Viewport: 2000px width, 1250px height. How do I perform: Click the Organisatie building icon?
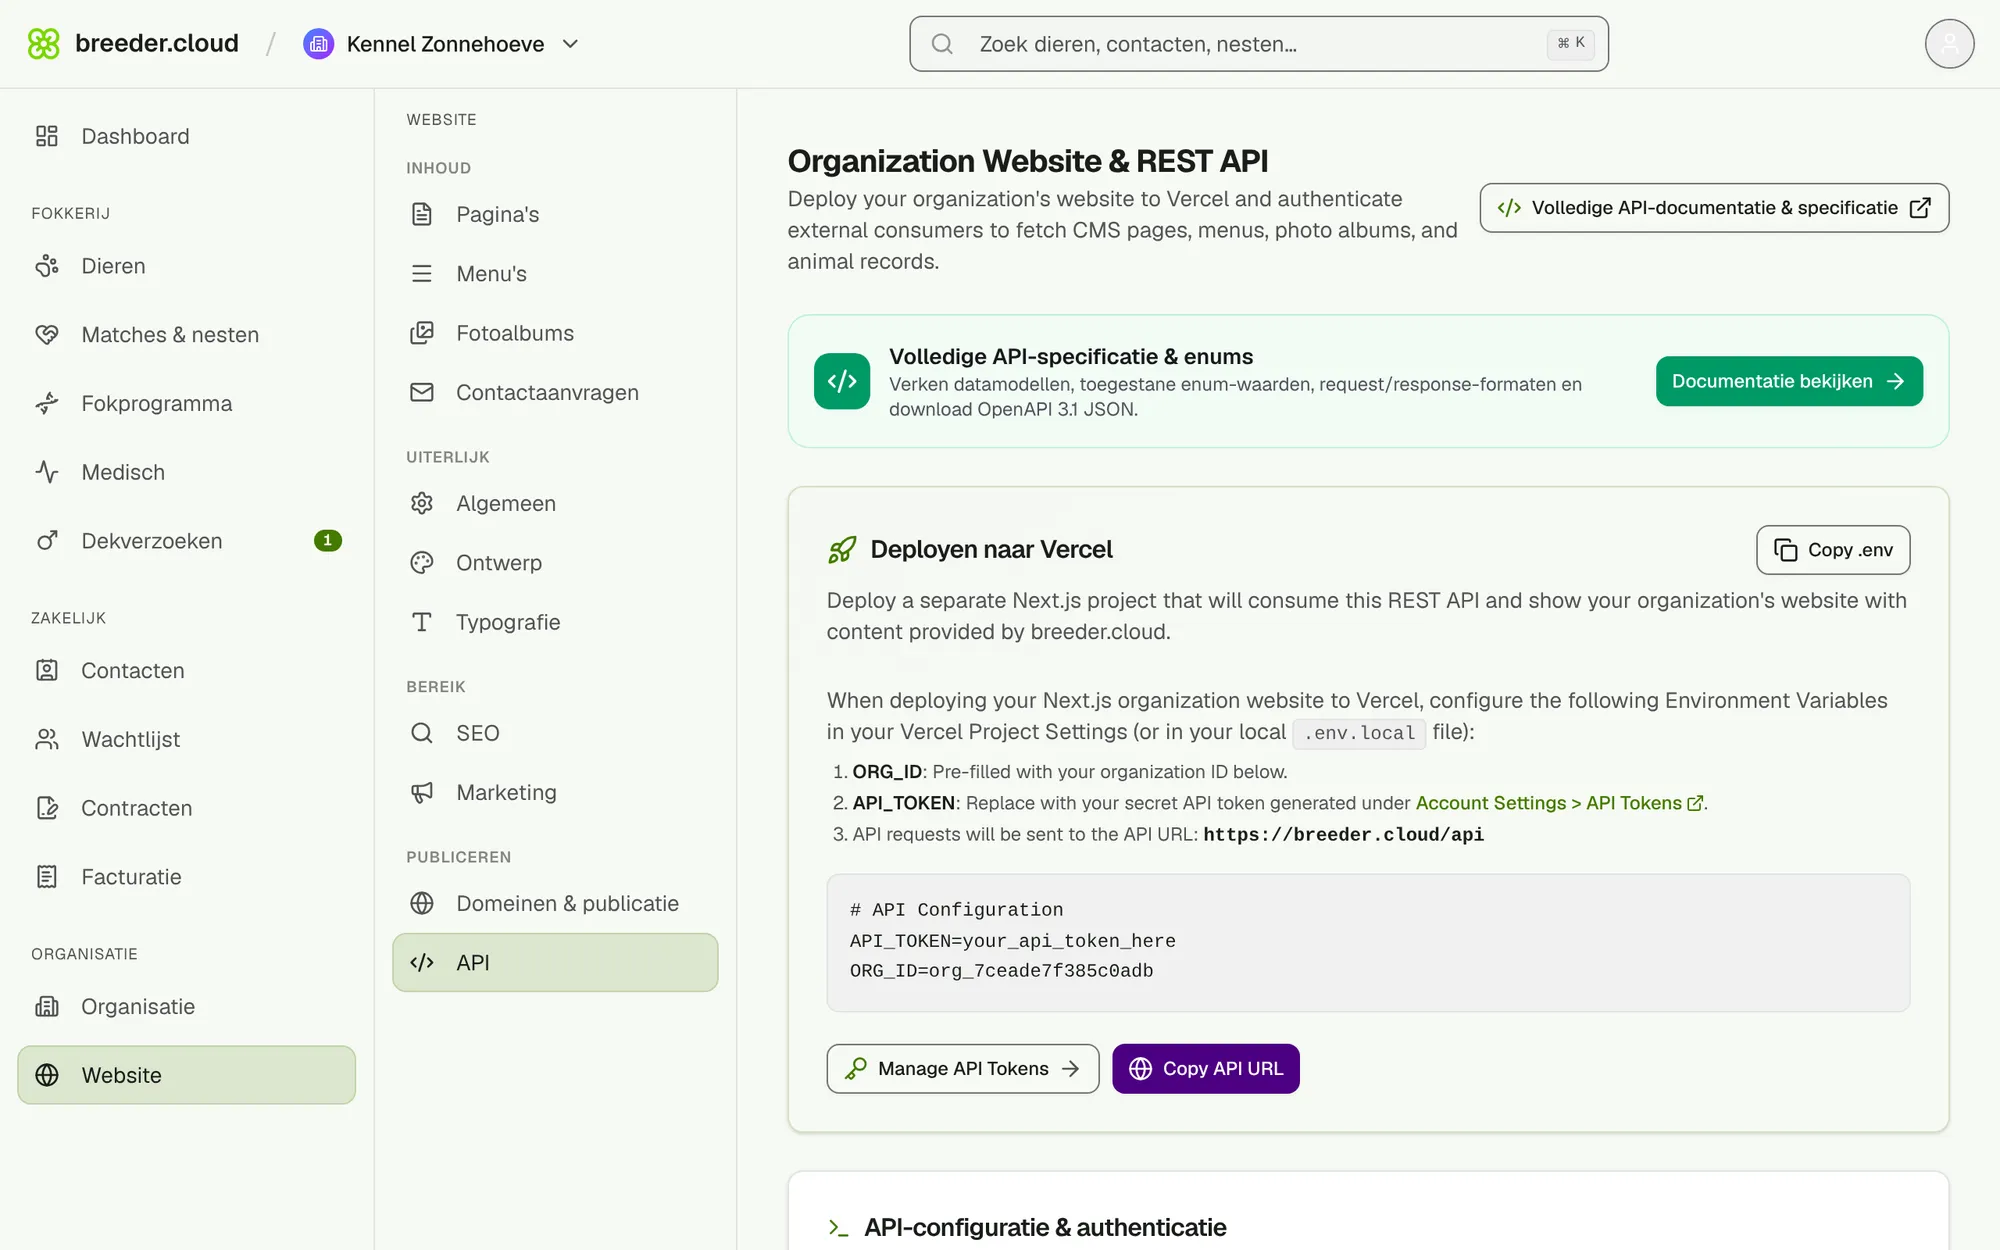47,1006
